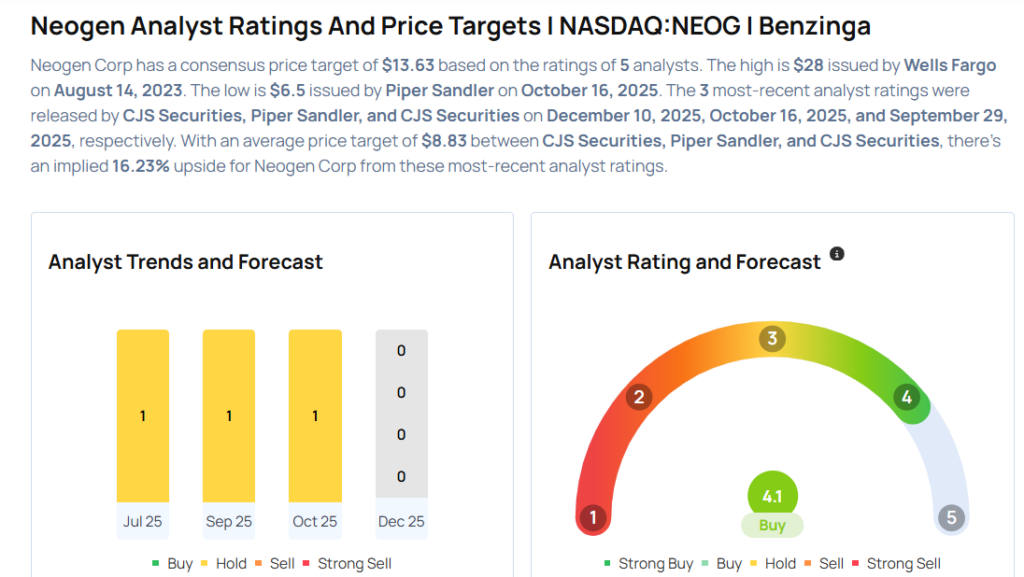1024x577 pixels.
Task: Toggle Strong Buy legend under the gauge
Action: pos(649,564)
